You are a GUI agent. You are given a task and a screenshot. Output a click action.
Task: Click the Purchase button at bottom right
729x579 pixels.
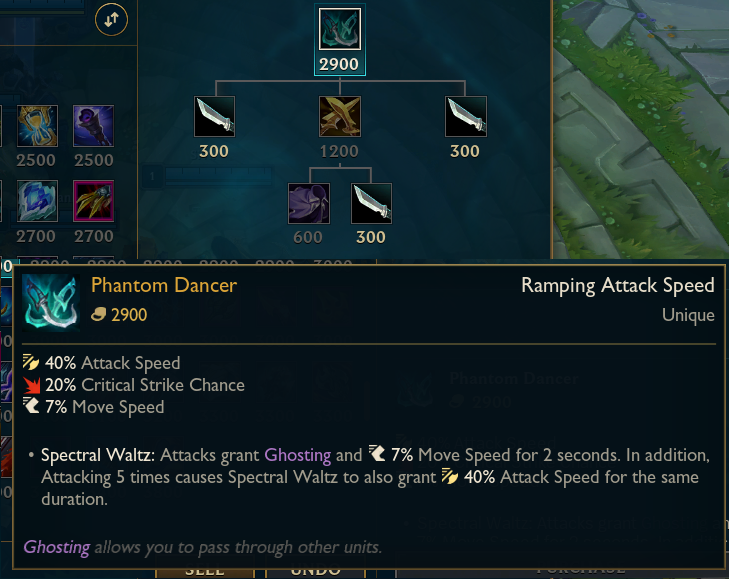point(580,572)
